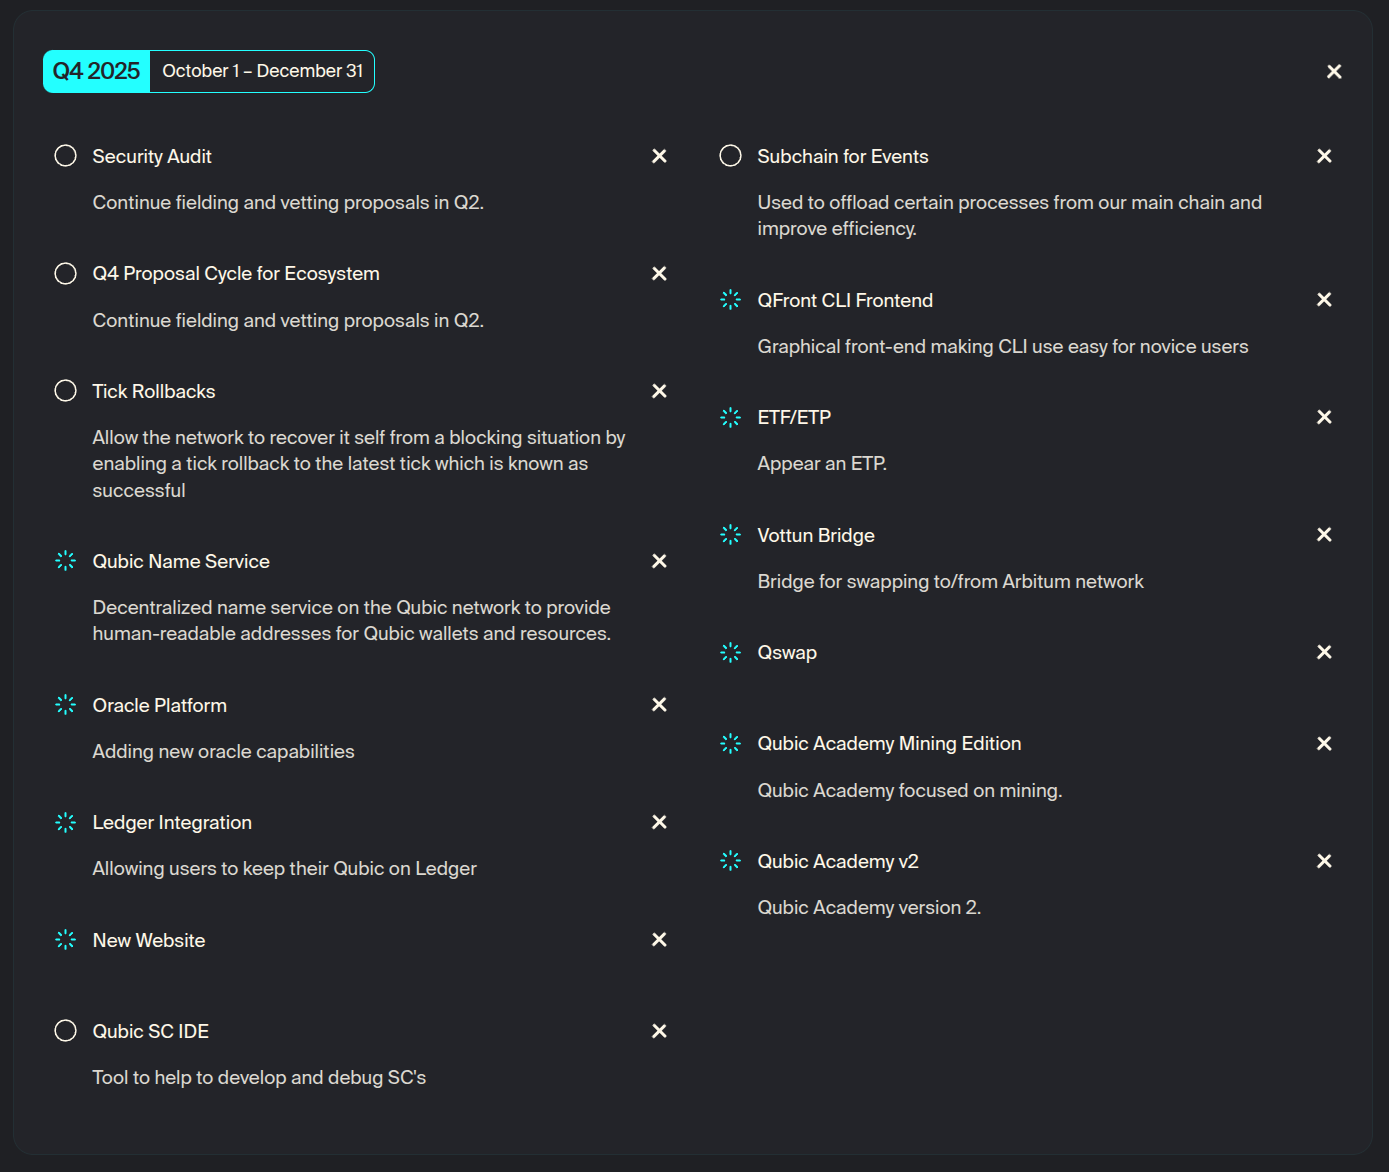
Task: Click the spinner icon beside New Website
Action: 65,940
